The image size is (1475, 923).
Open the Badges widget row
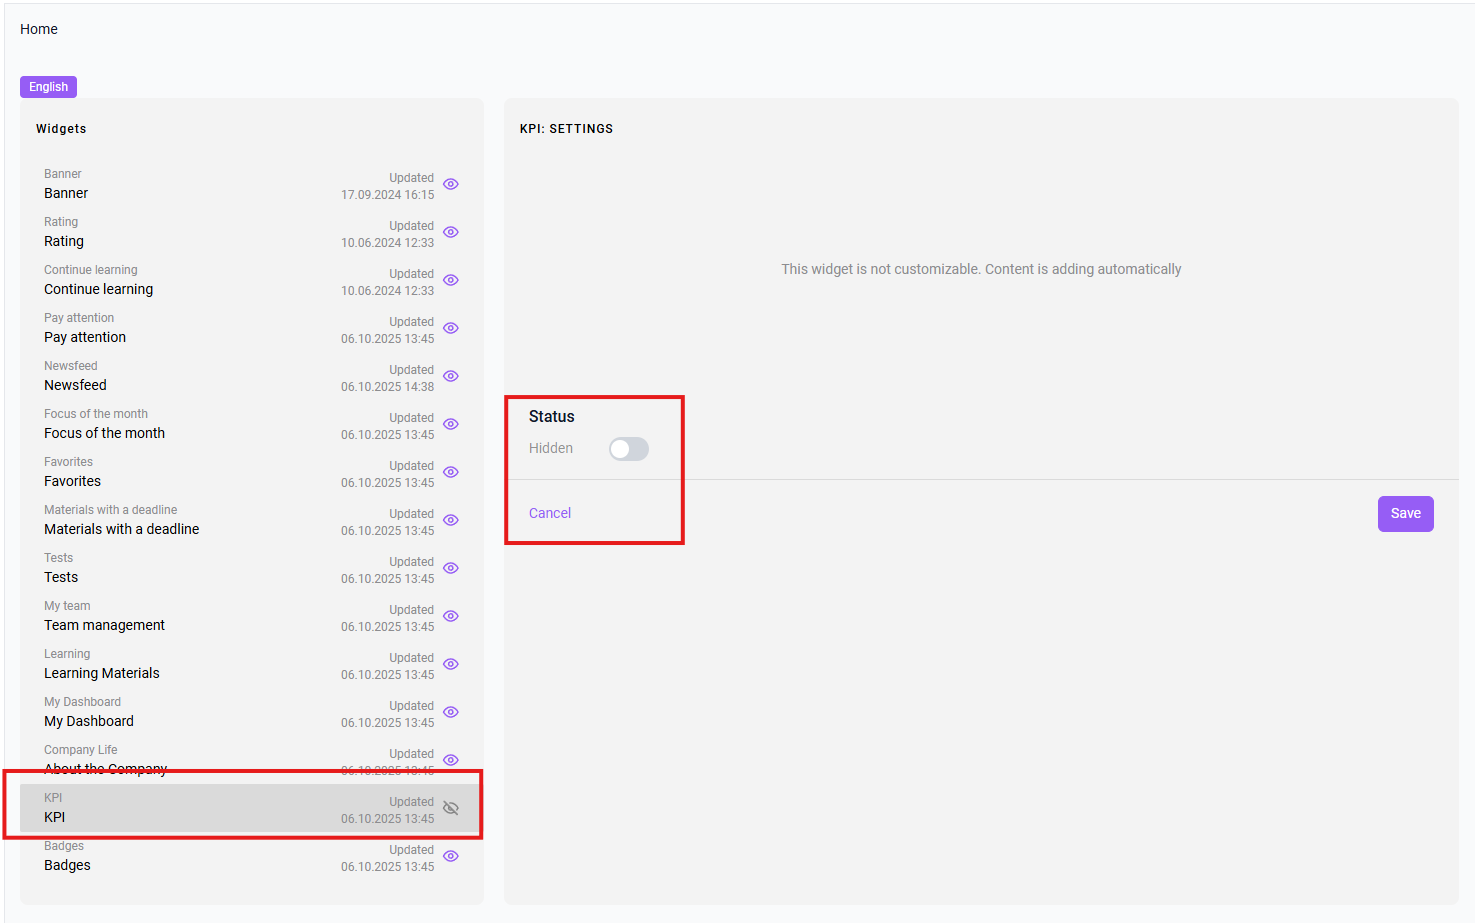click(x=250, y=856)
